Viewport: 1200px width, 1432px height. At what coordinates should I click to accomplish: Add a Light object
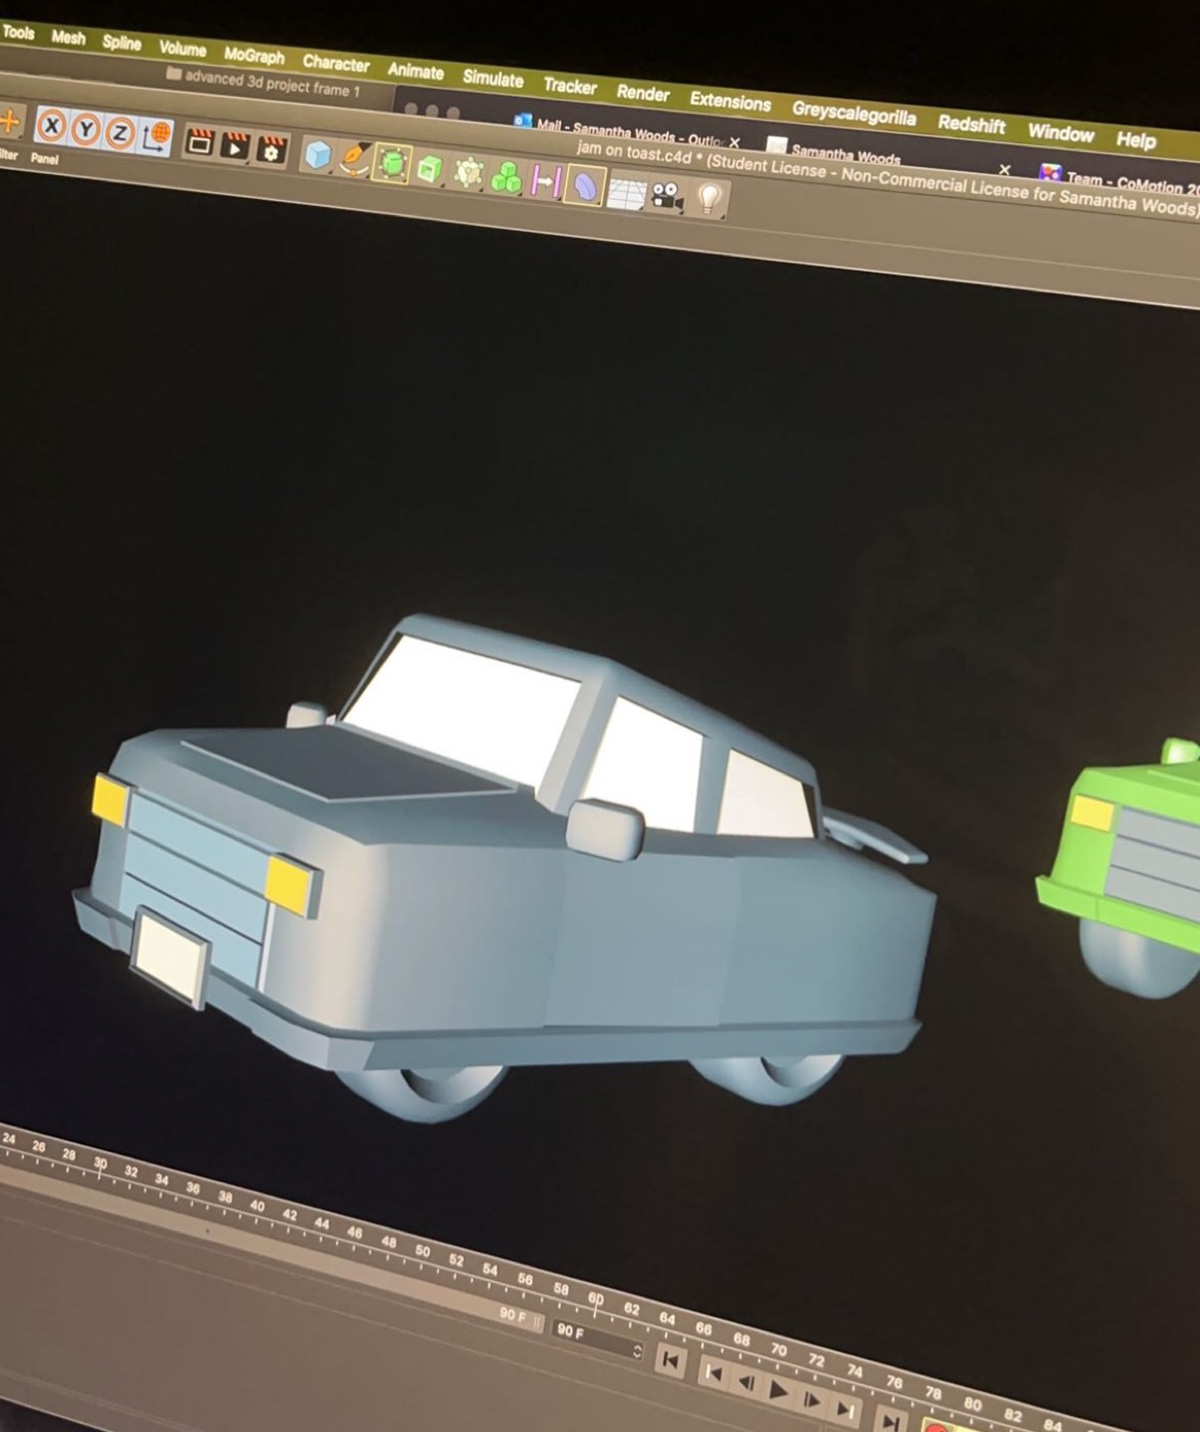point(708,199)
